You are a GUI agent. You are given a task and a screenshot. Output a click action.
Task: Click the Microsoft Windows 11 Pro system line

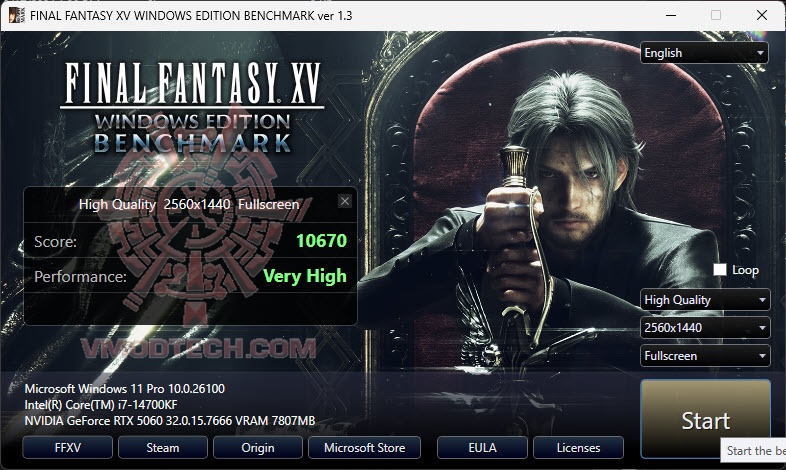click(125, 388)
